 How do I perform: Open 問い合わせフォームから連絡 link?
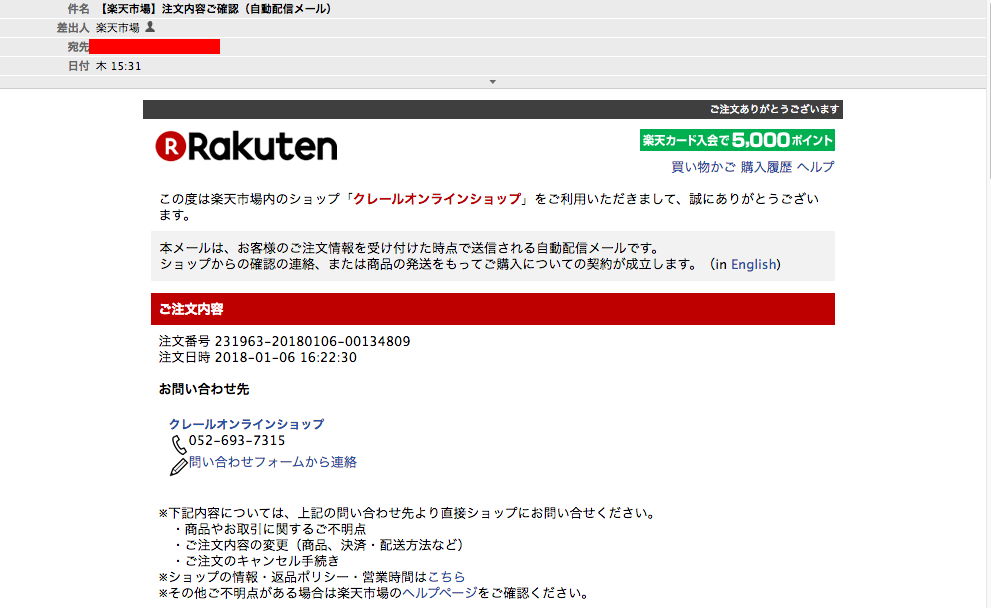pos(273,462)
